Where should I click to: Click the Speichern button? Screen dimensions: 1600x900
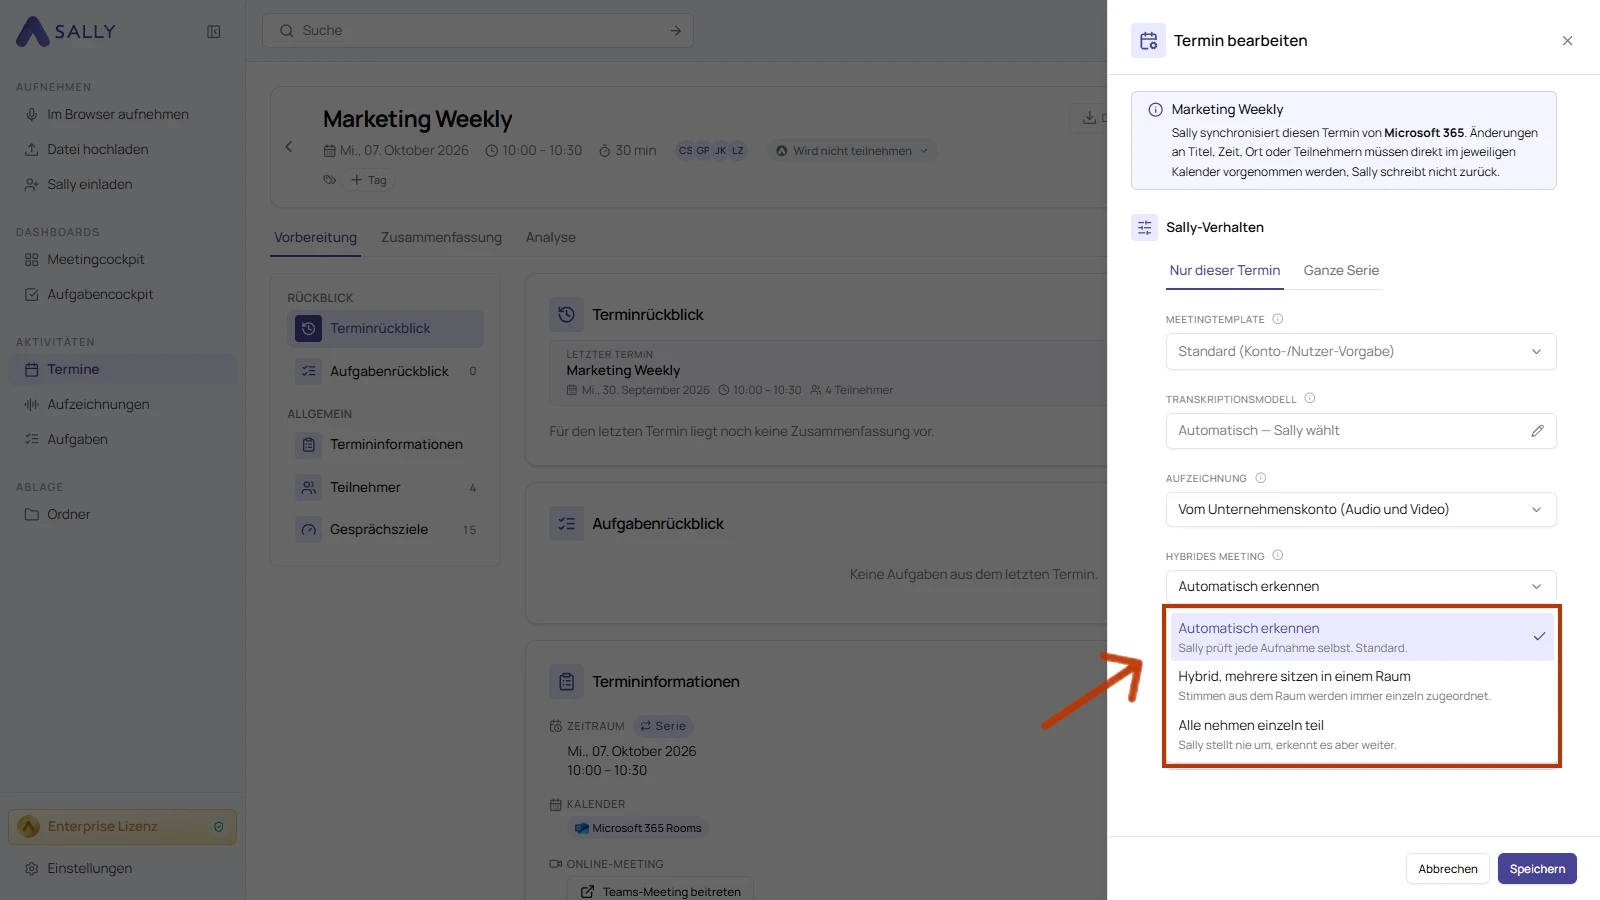click(x=1537, y=869)
